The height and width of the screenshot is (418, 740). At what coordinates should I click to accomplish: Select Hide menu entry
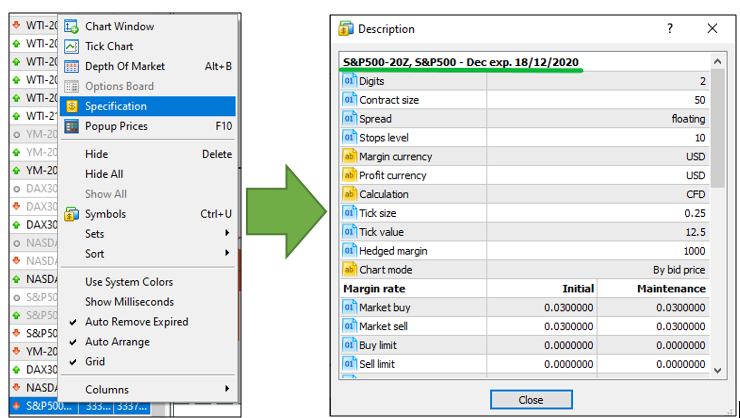[147, 154]
